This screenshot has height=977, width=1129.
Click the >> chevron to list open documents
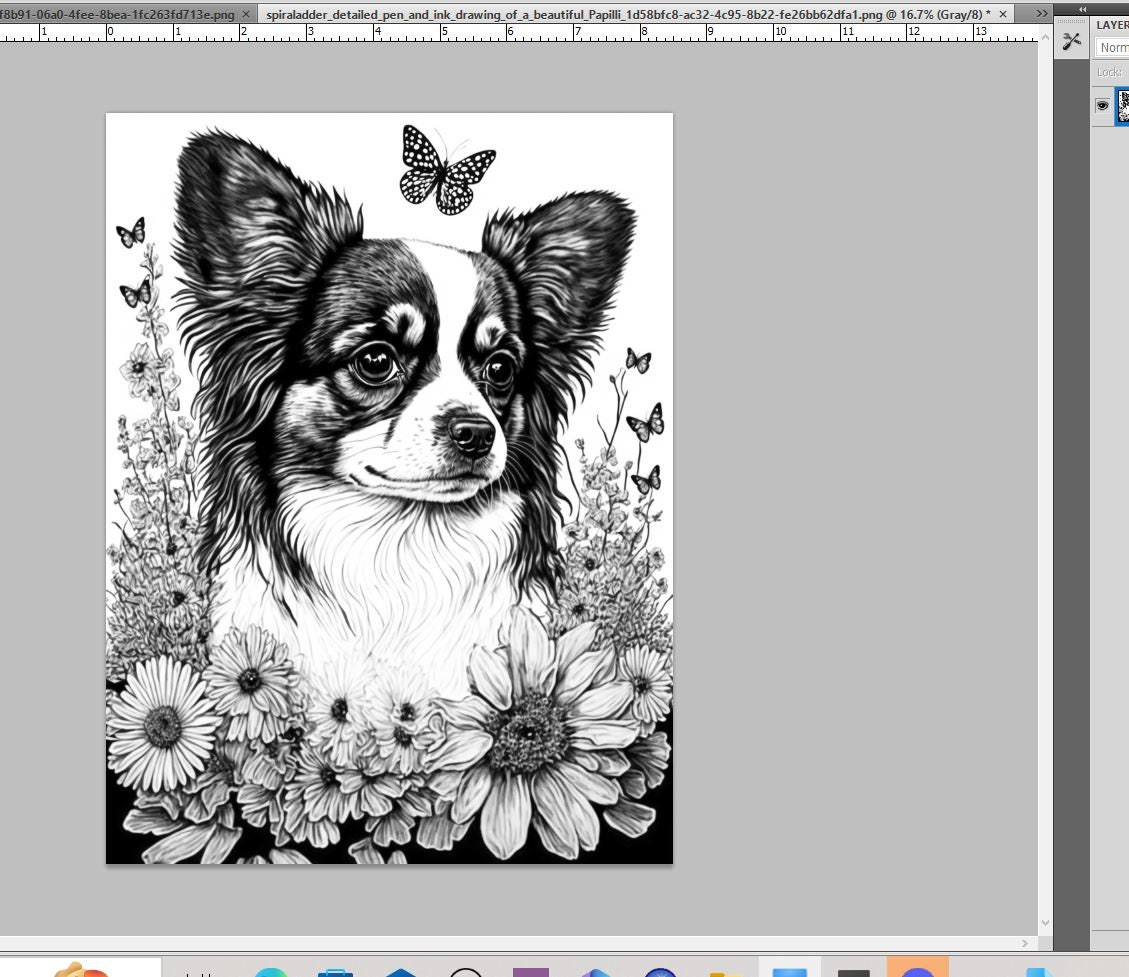point(1040,13)
